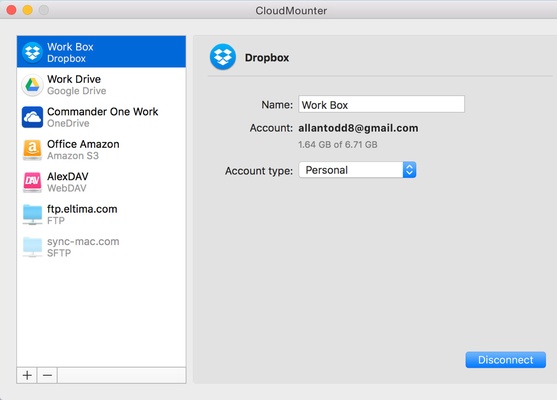Click the Dropbox heading title
The image size is (557, 400).
[x=267, y=58]
